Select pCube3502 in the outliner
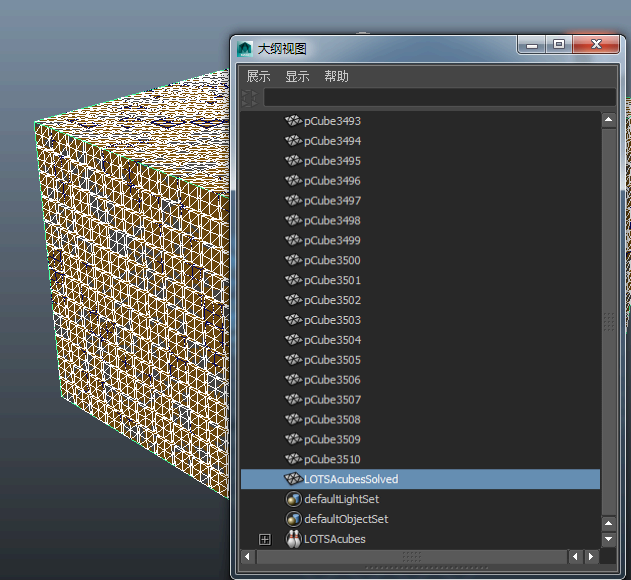 [x=332, y=300]
